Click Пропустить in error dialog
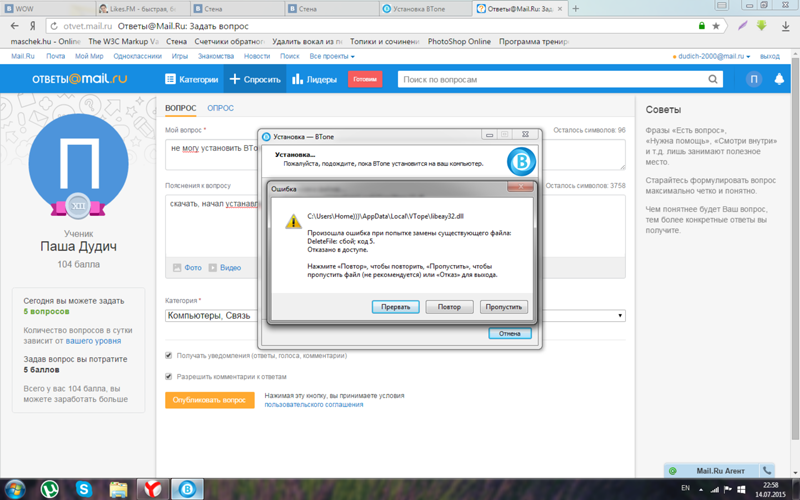800x500 pixels. (x=504, y=307)
